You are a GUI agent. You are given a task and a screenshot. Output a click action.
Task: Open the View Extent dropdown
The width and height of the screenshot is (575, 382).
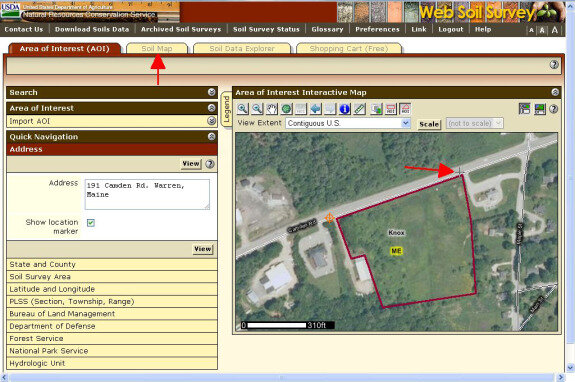(x=348, y=123)
